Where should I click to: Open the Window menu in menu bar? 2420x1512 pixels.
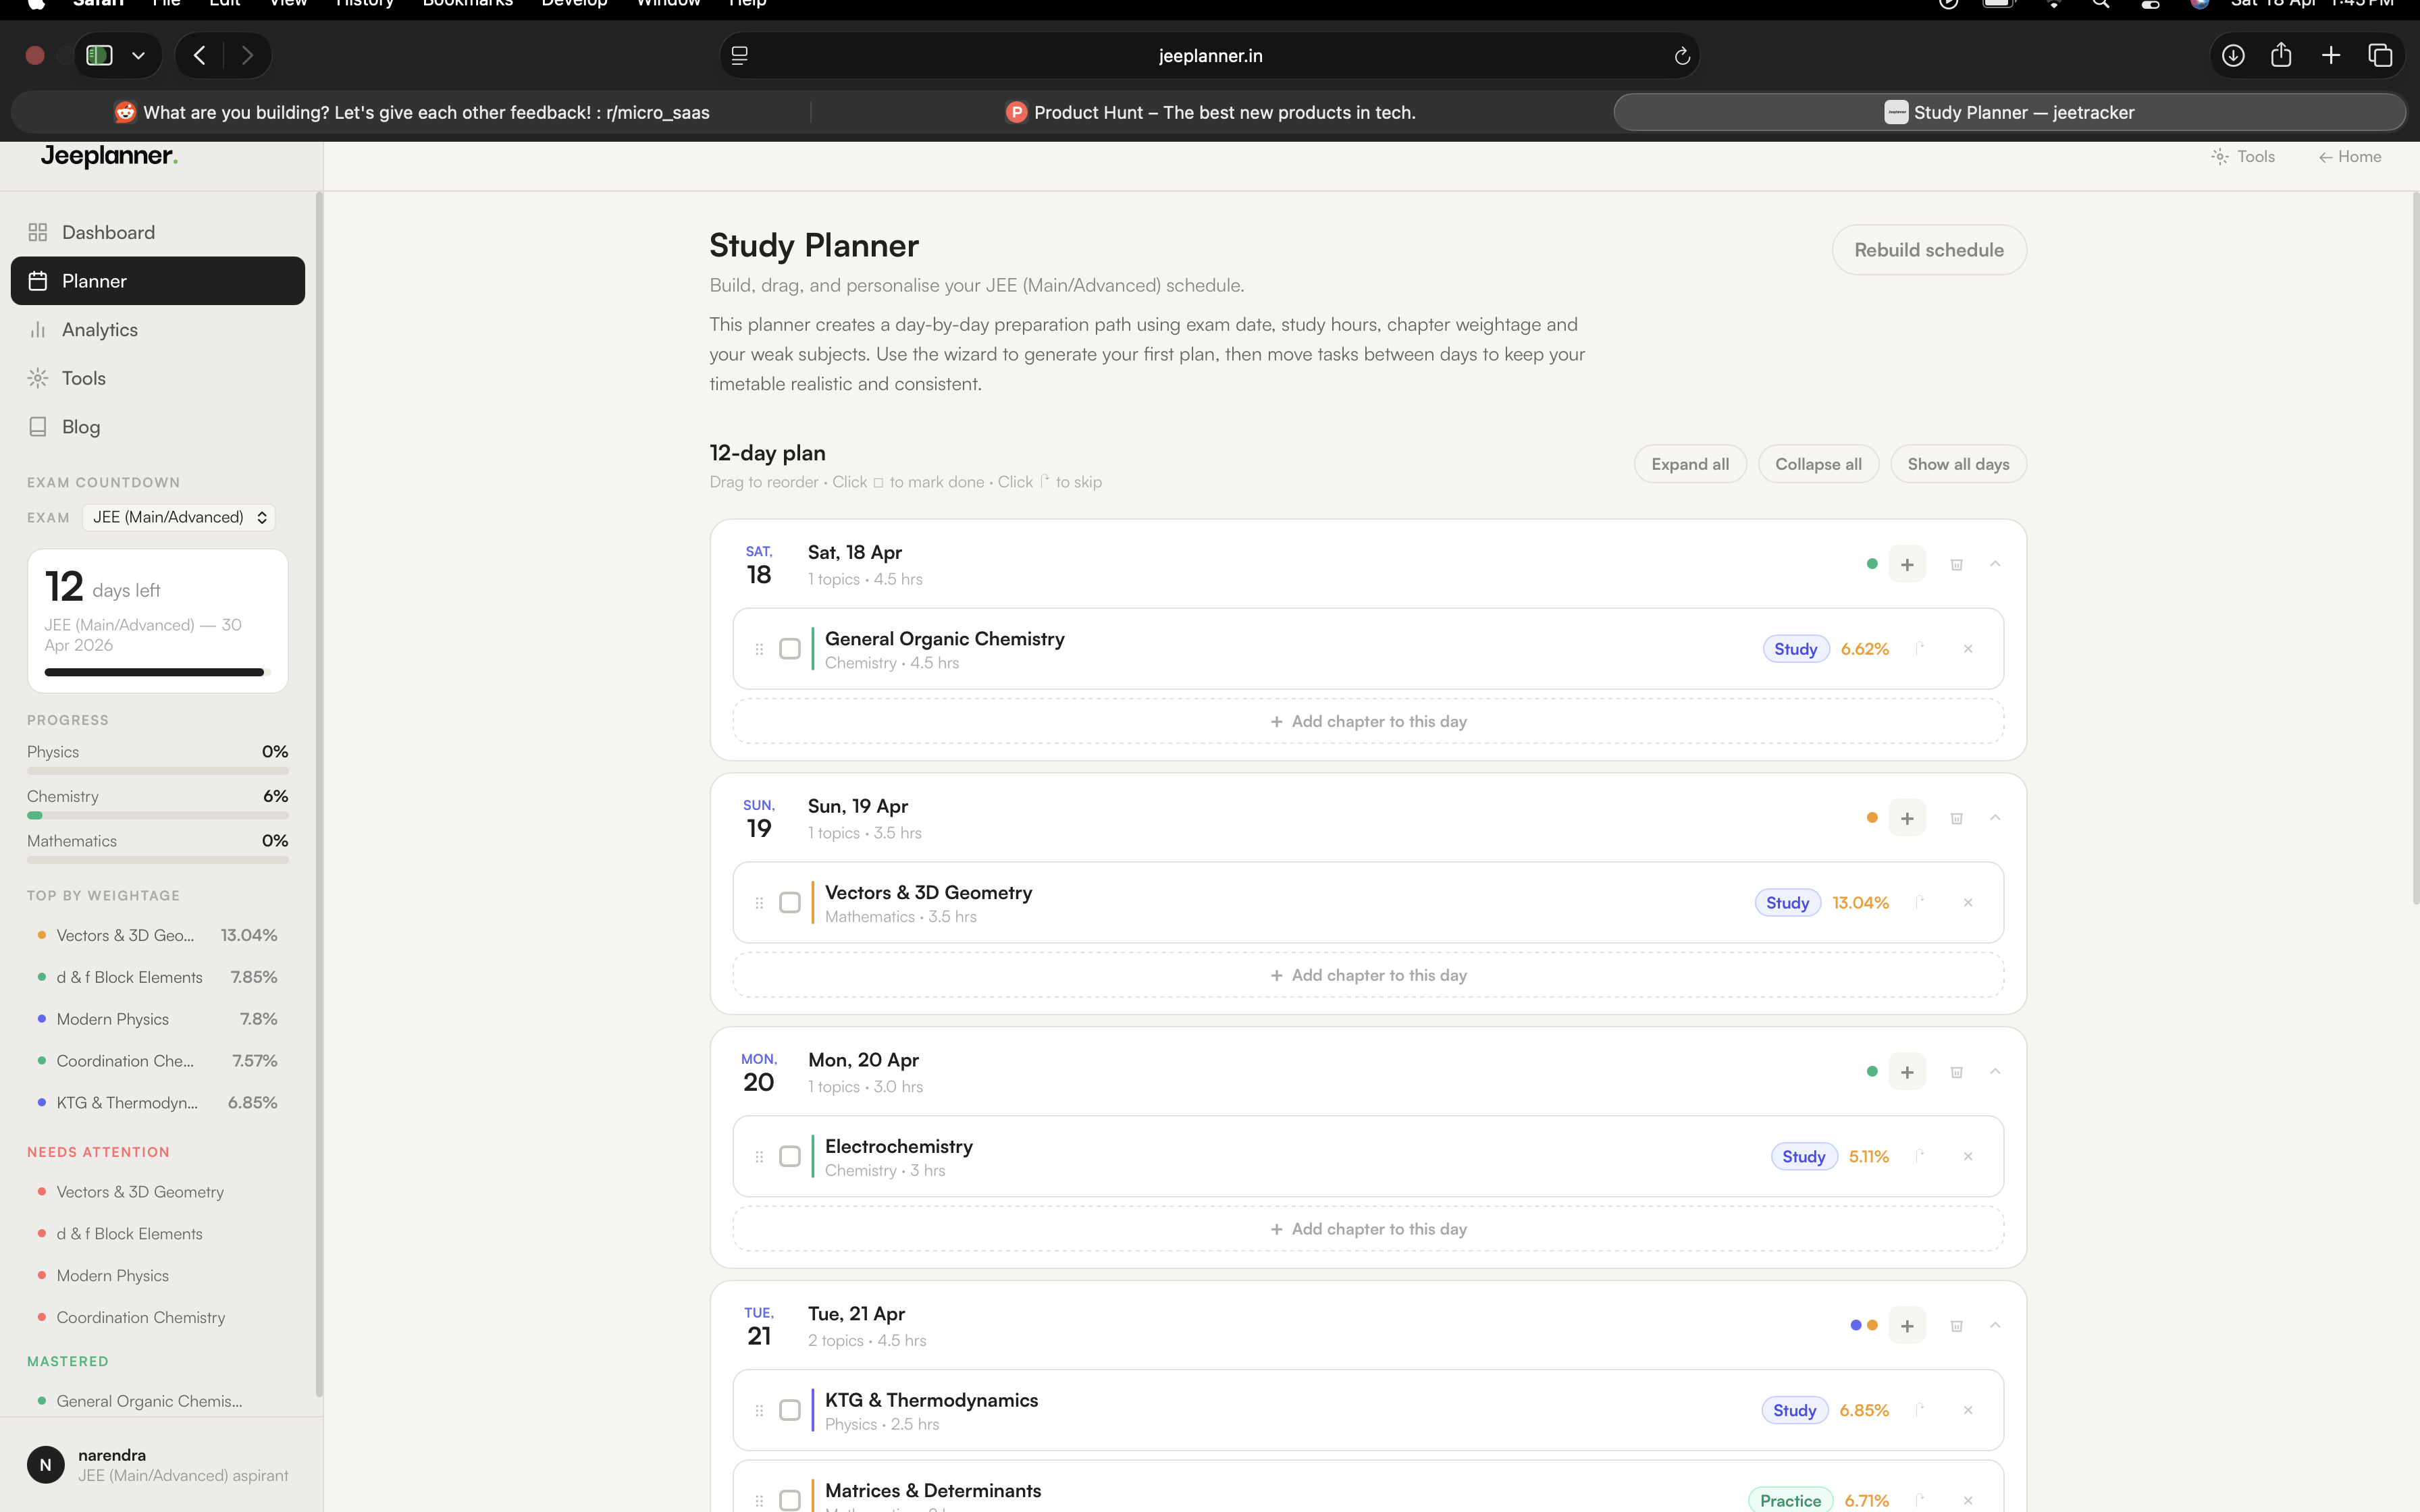click(x=668, y=4)
